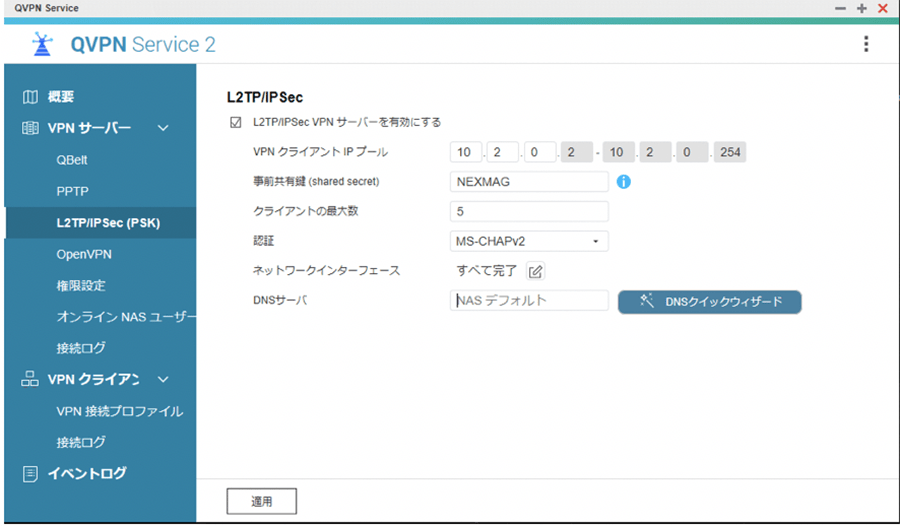Screen dimensions: 900x526
Task: Open the 認証 MS-CHAPv2 dropdown
Action: click(x=529, y=241)
